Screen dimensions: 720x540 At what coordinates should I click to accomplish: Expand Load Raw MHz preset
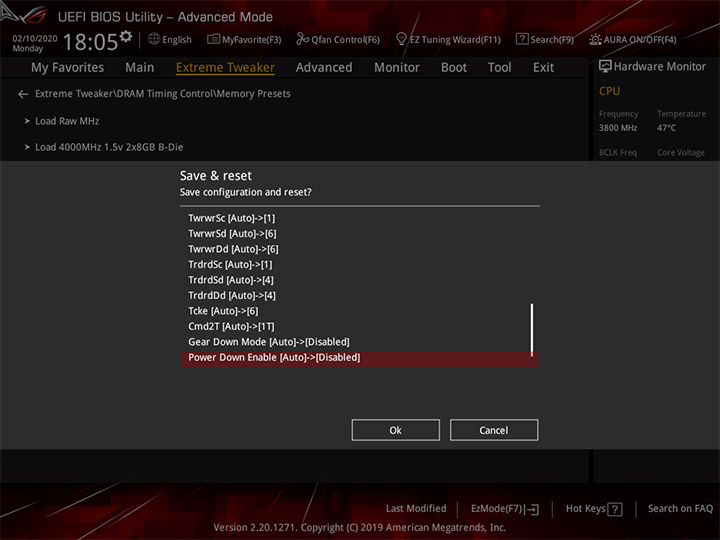coord(67,121)
